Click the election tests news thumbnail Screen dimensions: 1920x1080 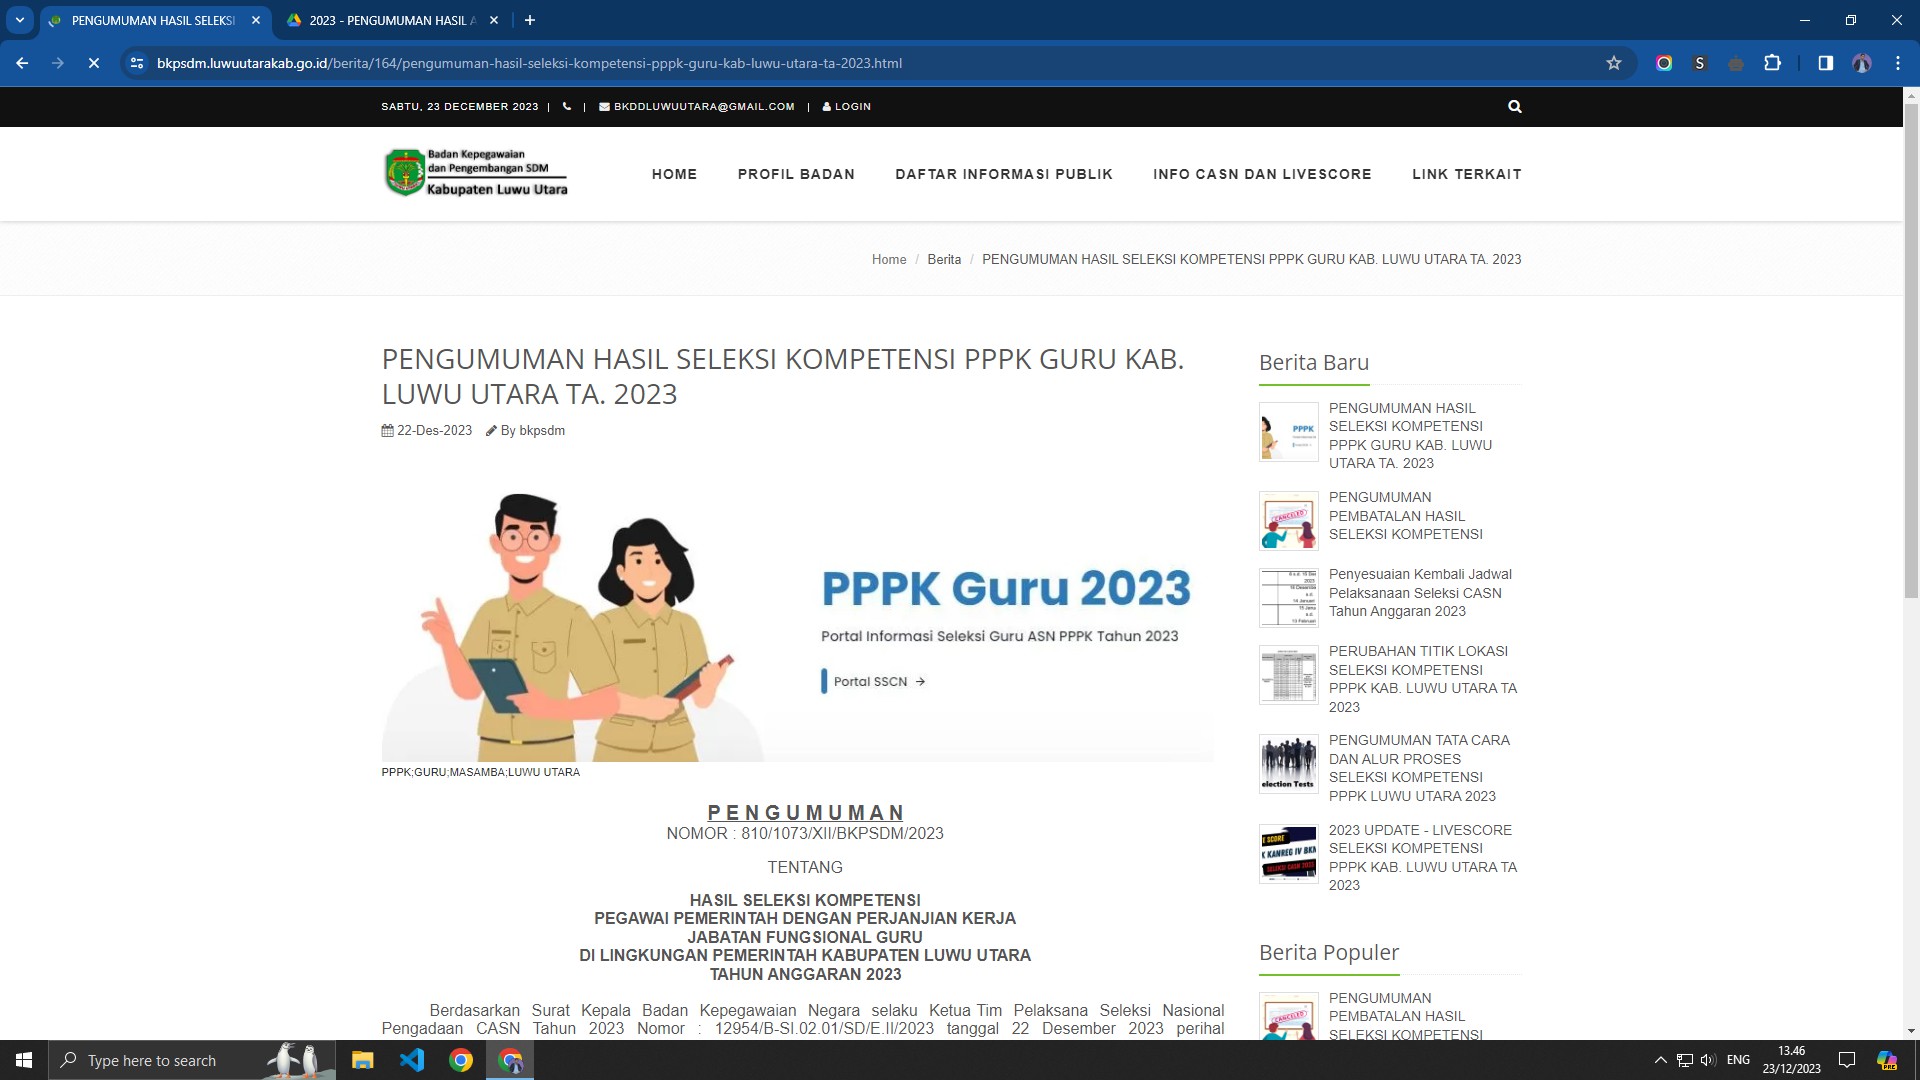tap(1289, 764)
